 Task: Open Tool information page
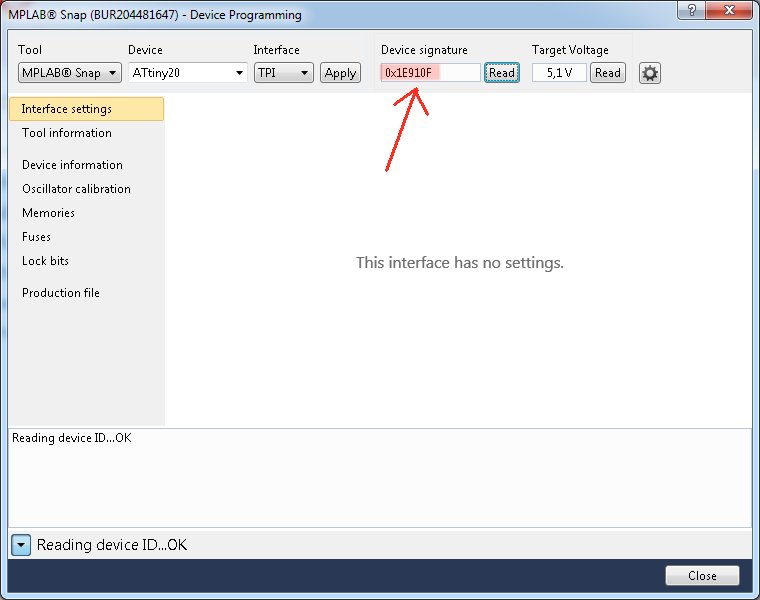[67, 133]
